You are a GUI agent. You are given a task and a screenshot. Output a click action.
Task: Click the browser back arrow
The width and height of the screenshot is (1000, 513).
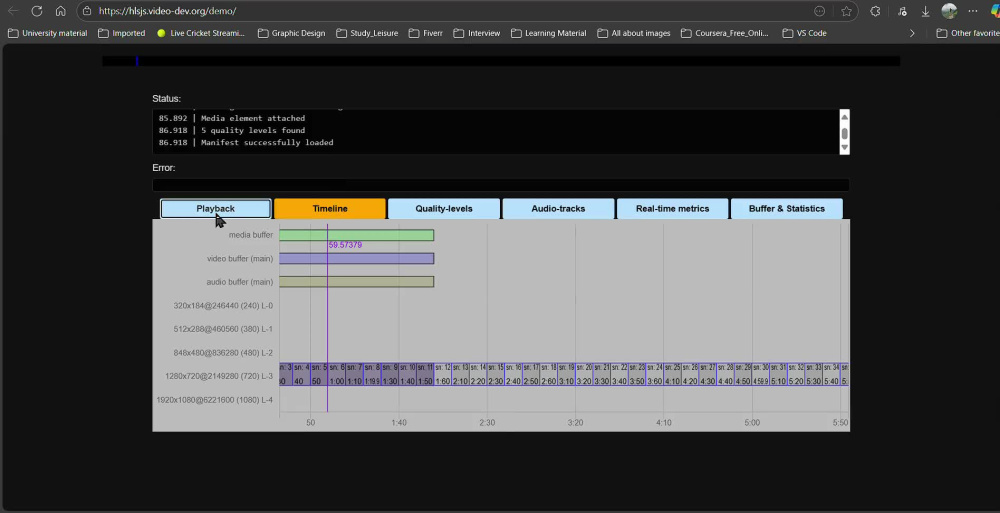coord(13,11)
